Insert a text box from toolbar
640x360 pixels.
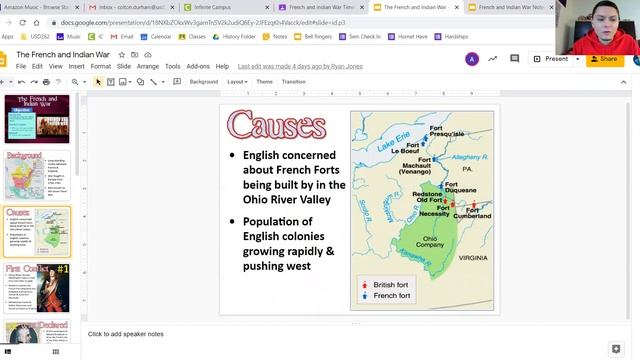(x=111, y=82)
